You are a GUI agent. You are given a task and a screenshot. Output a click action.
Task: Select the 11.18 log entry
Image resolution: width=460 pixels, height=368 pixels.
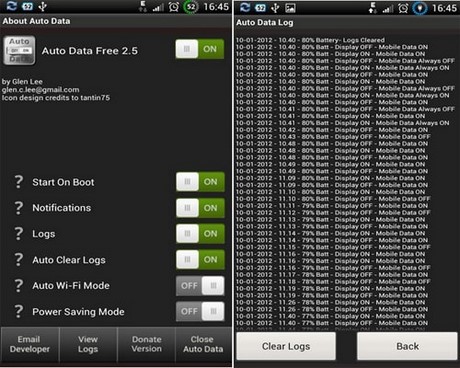tap(333, 281)
